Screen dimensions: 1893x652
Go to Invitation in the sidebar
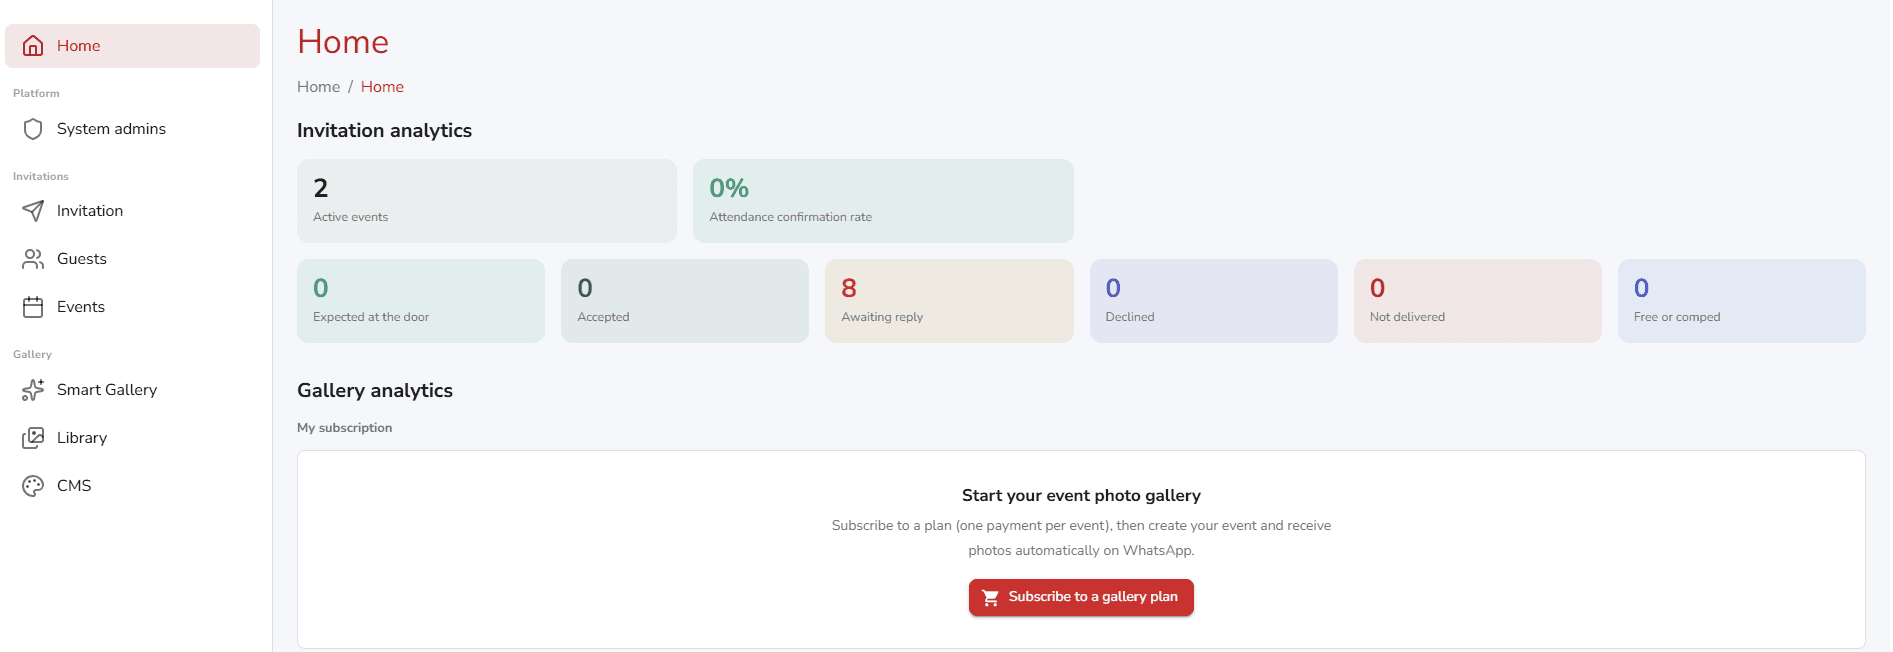point(132,211)
